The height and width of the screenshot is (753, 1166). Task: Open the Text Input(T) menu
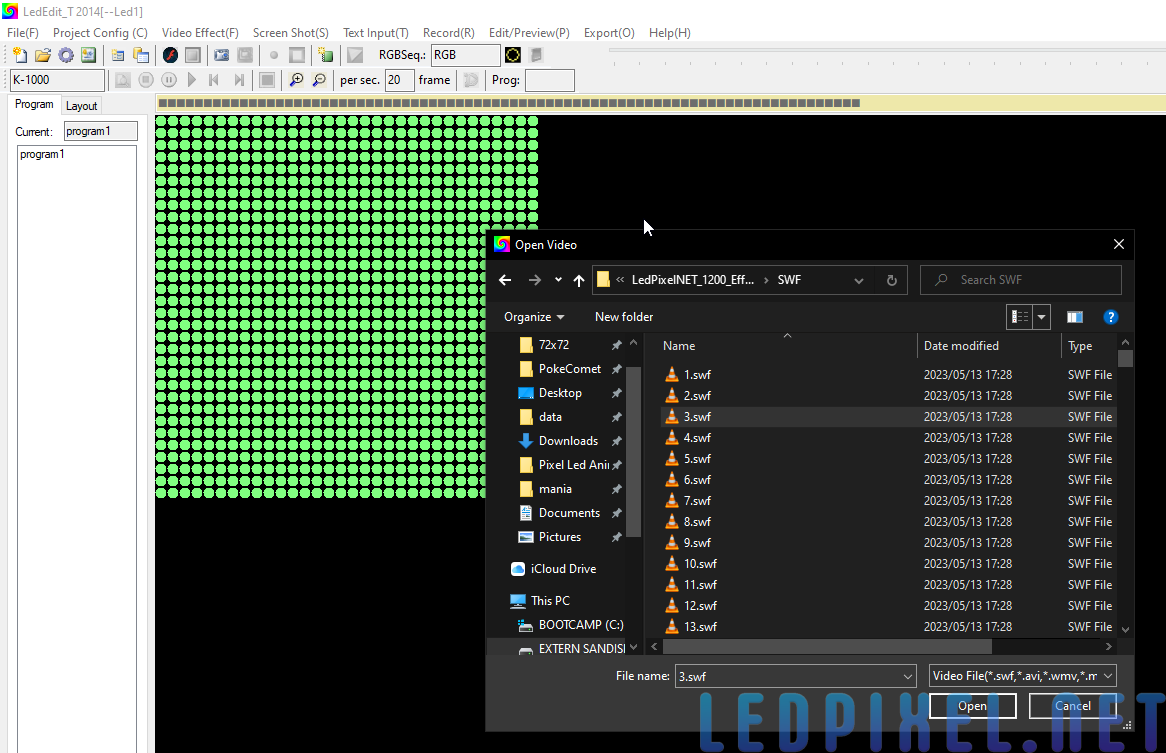(x=376, y=33)
